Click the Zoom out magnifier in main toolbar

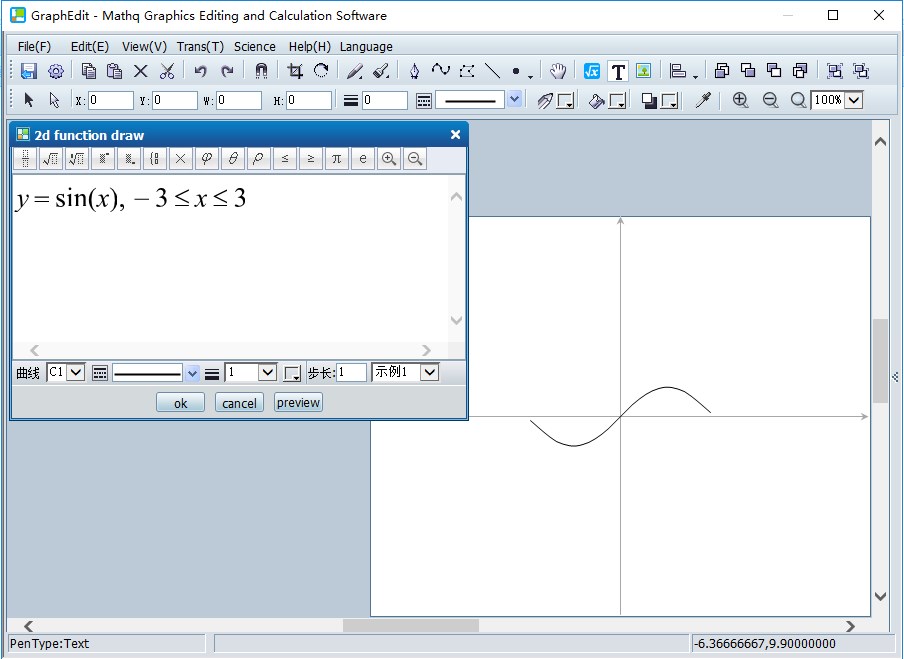click(x=770, y=100)
